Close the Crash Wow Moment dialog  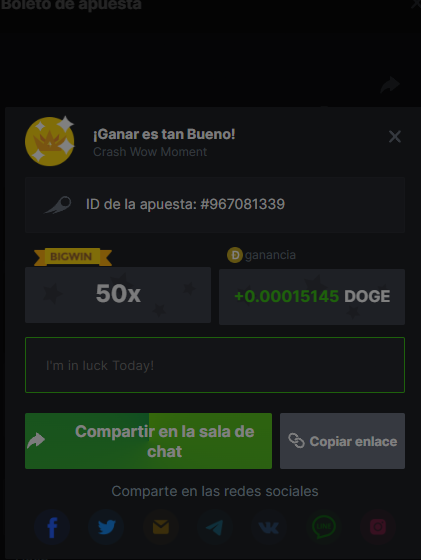tap(395, 136)
